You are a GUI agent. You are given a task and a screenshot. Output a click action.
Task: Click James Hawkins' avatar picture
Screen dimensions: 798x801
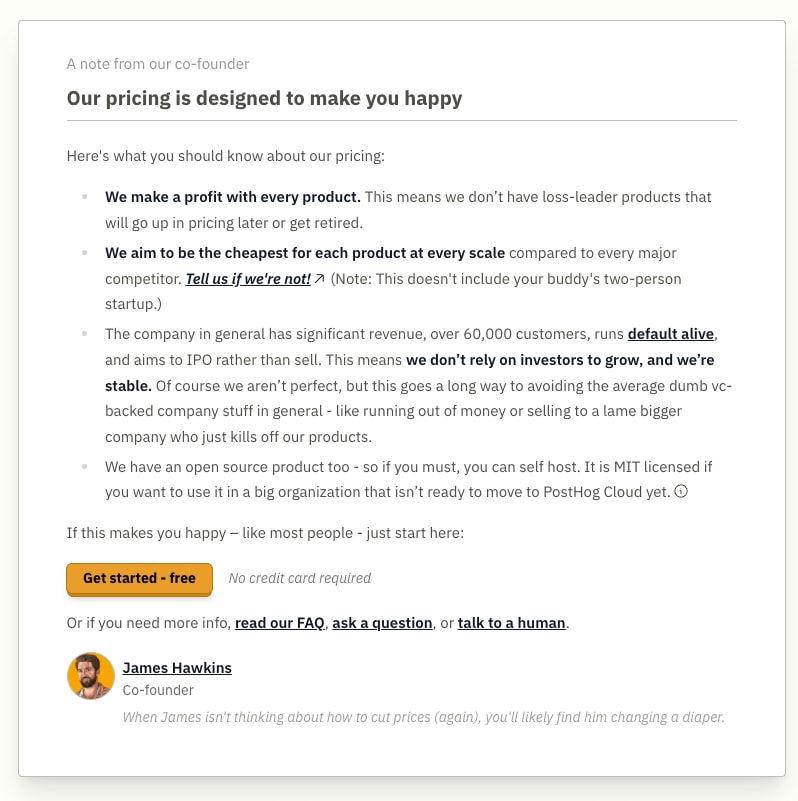point(91,676)
